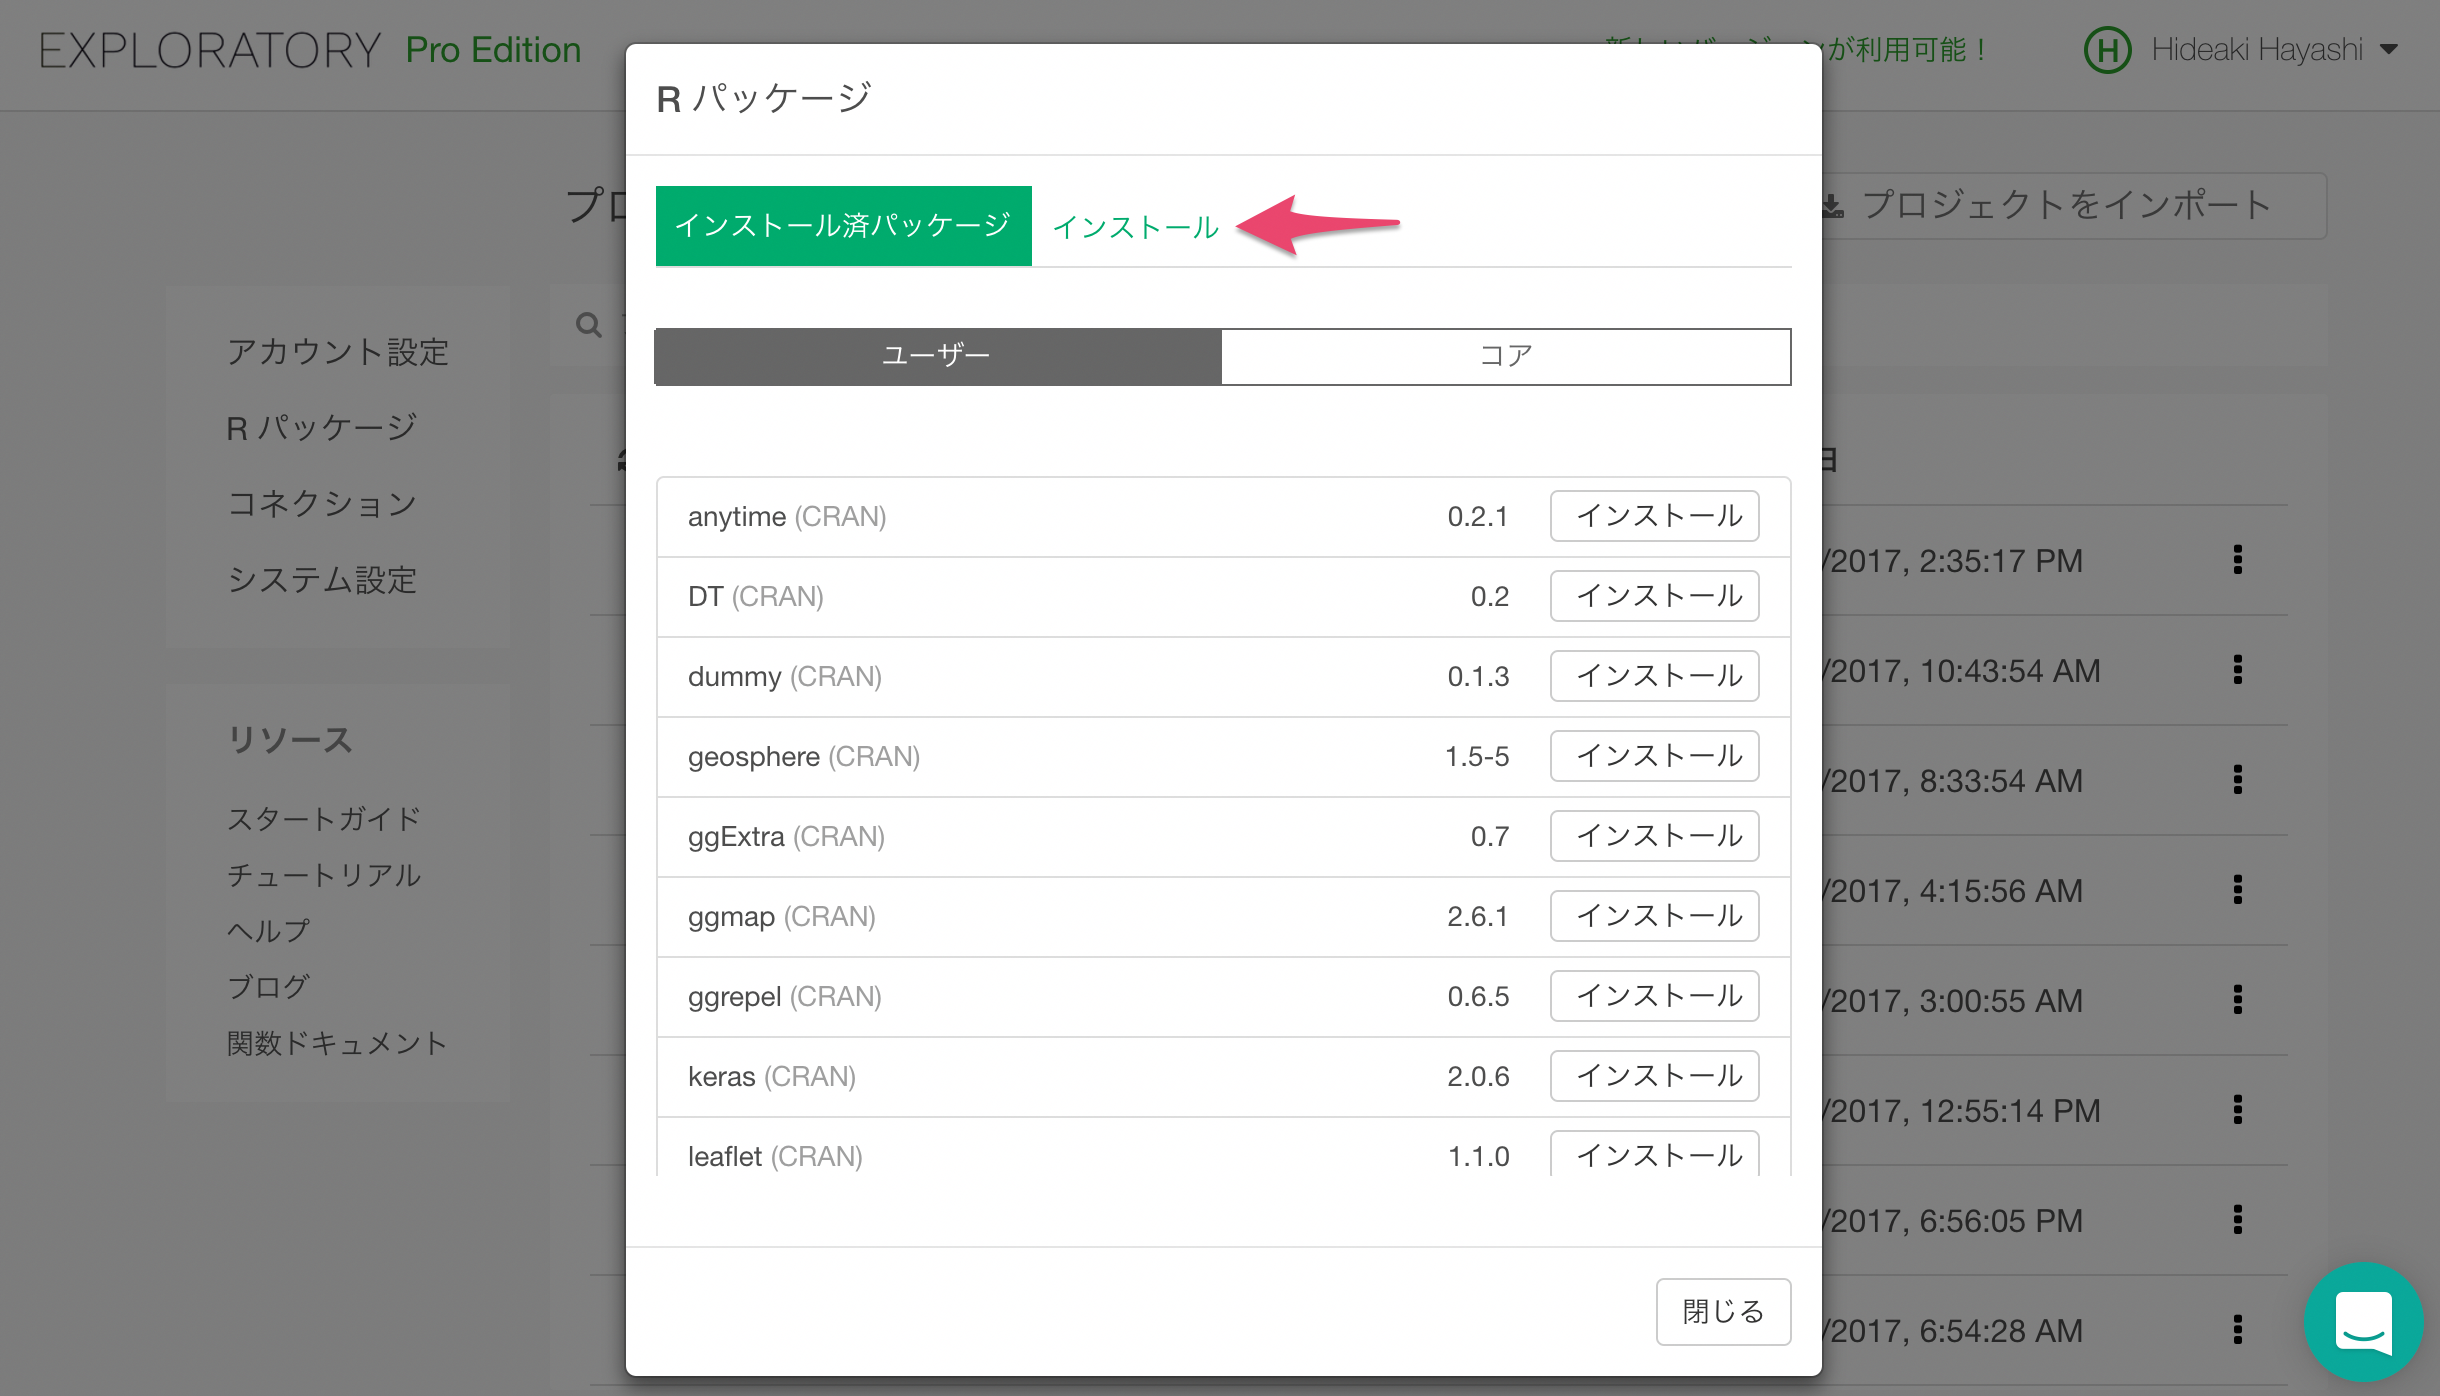Open アカウント設定 in sidebar

click(x=337, y=352)
